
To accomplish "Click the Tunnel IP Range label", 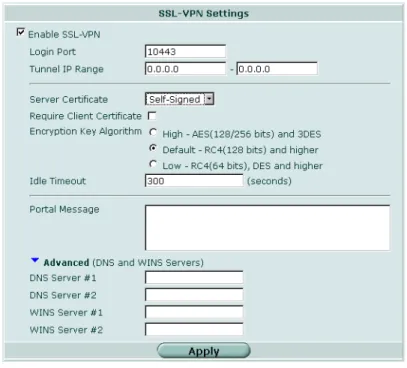I will click(x=67, y=69).
